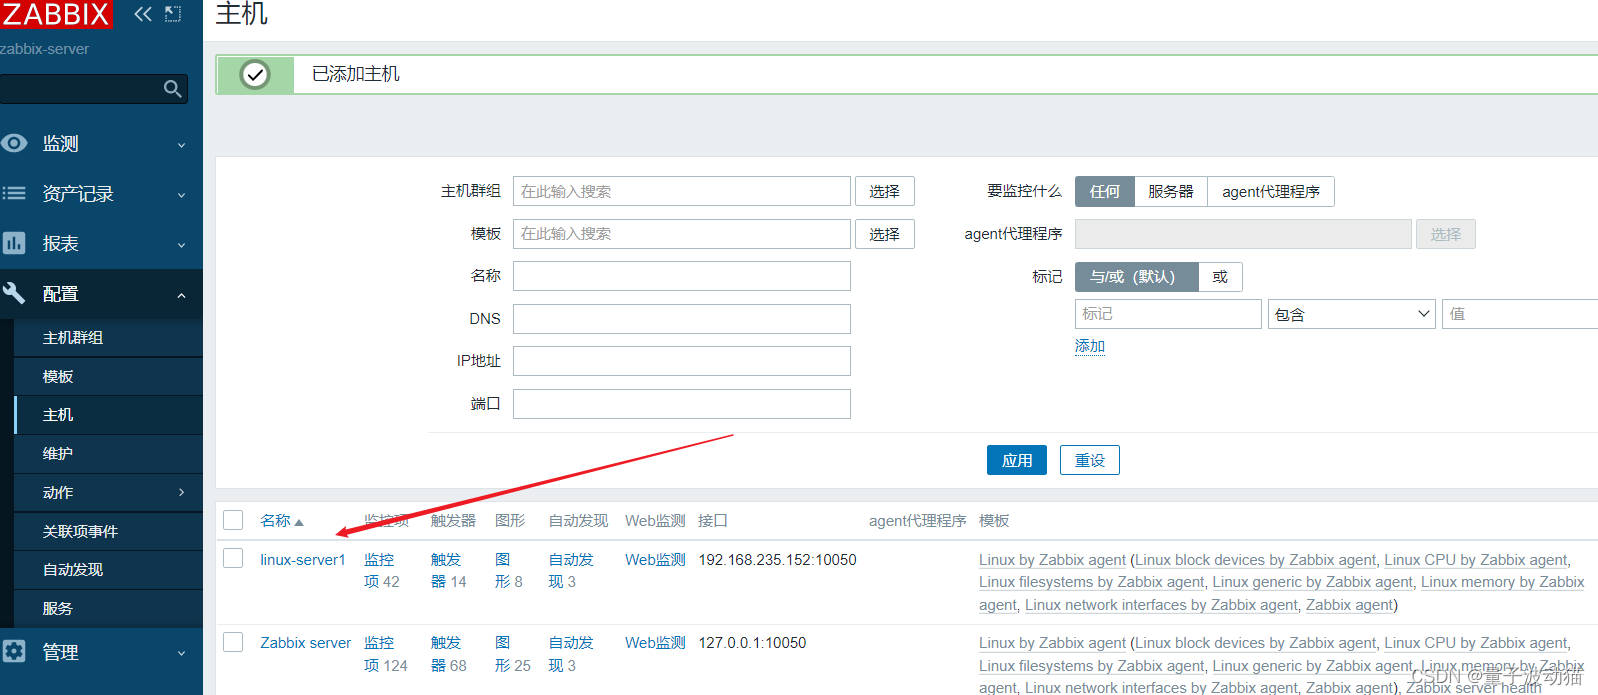Click the gear icon for 管理

[14, 652]
